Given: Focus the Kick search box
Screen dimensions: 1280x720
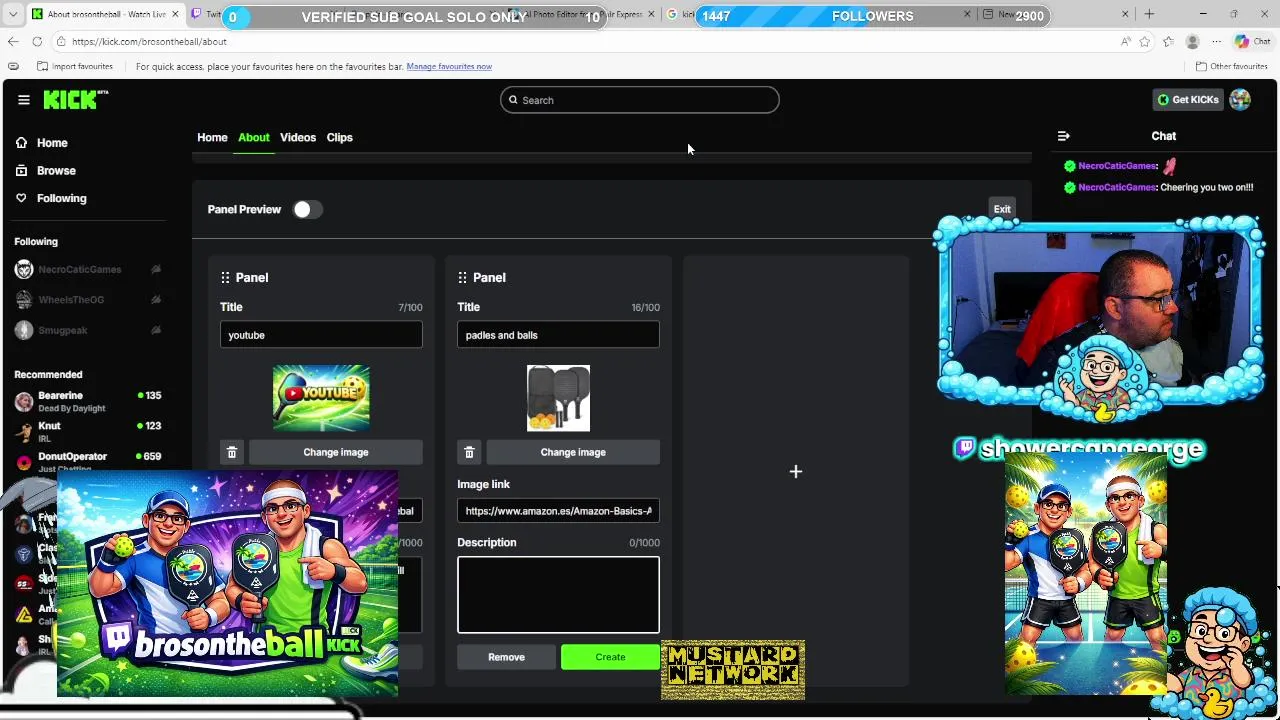Looking at the screenshot, I should tap(640, 100).
